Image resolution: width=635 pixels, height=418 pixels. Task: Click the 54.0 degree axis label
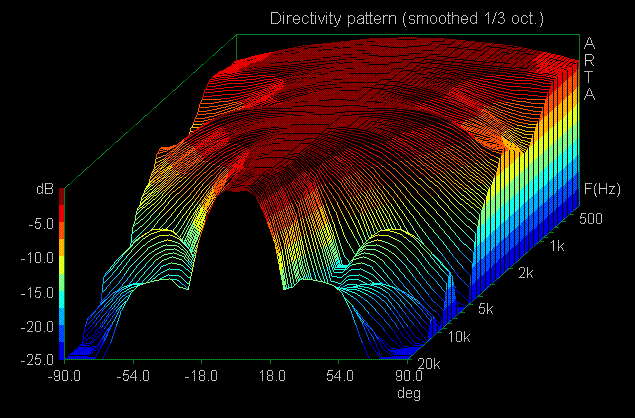click(341, 375)
